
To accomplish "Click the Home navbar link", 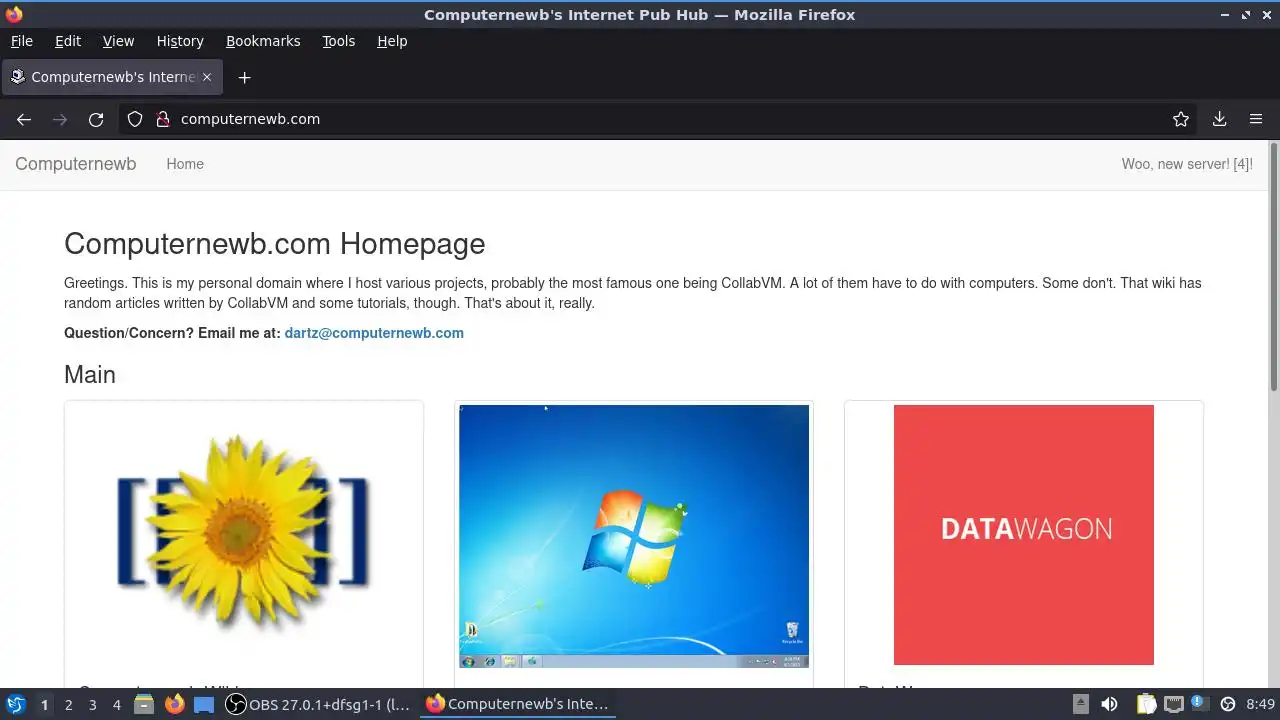I will [x=185, y=164].
